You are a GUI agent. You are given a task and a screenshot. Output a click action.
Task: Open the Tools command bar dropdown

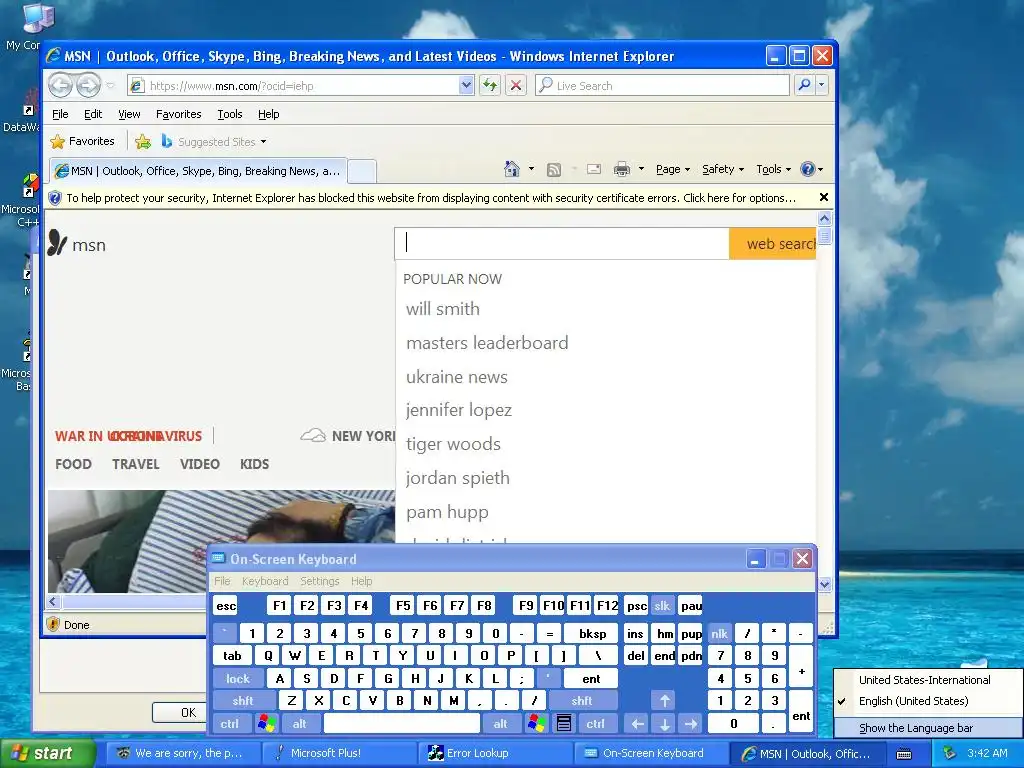click(774, 169)
